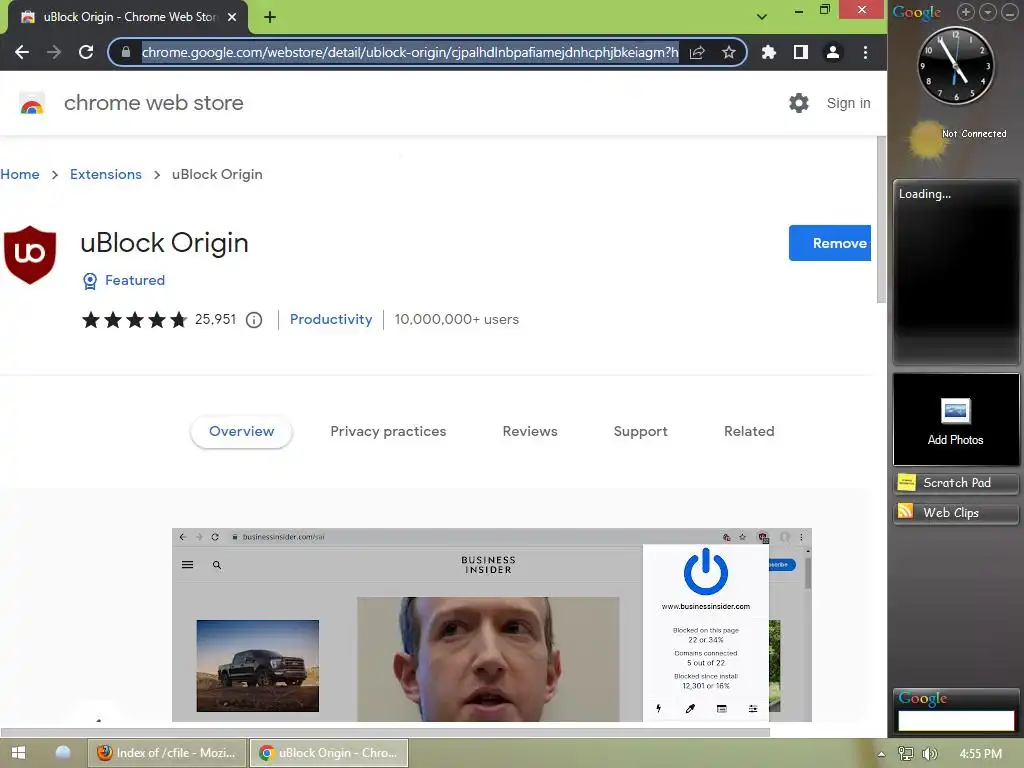Click the browser forward arrow
This screenshot has width=1024, height=768.
point(54,52)
